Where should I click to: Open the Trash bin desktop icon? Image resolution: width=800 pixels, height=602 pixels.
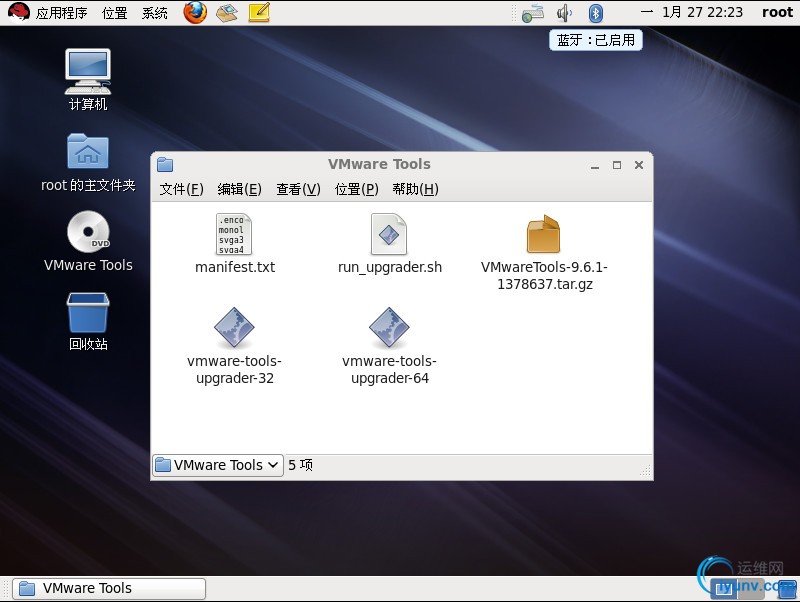coord(88,312)
